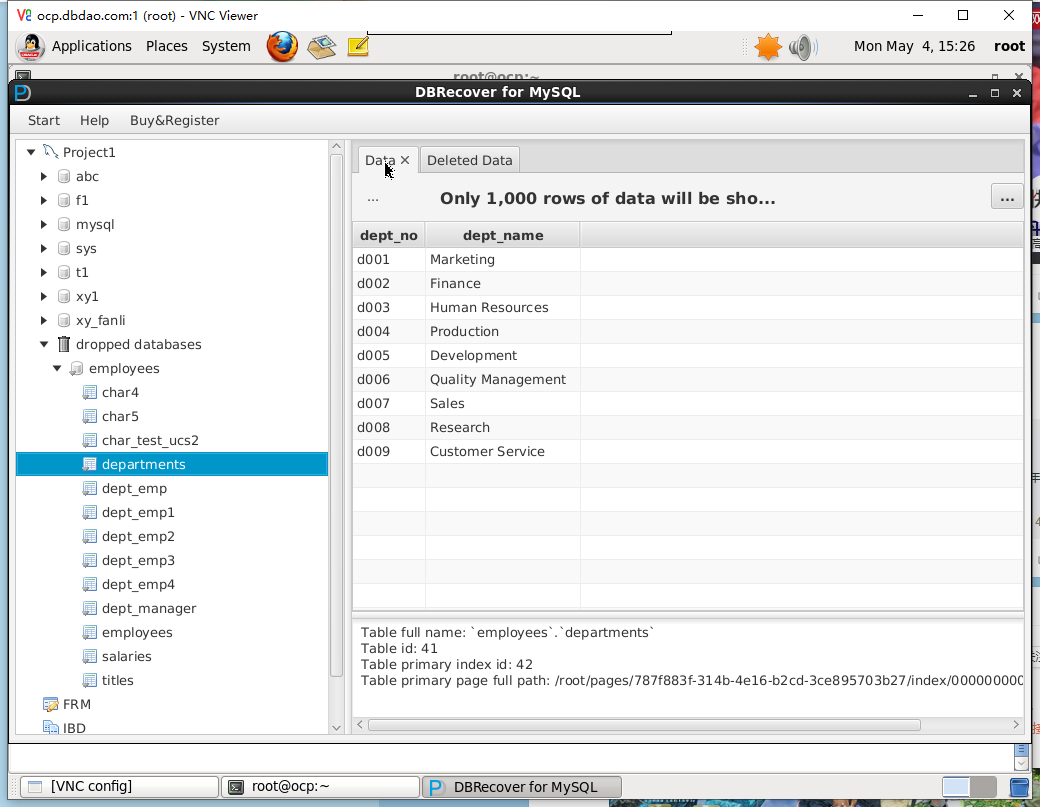Click the FRM folder icon
This screenshot has height=807, width=1040.
[x=50, y=704]
